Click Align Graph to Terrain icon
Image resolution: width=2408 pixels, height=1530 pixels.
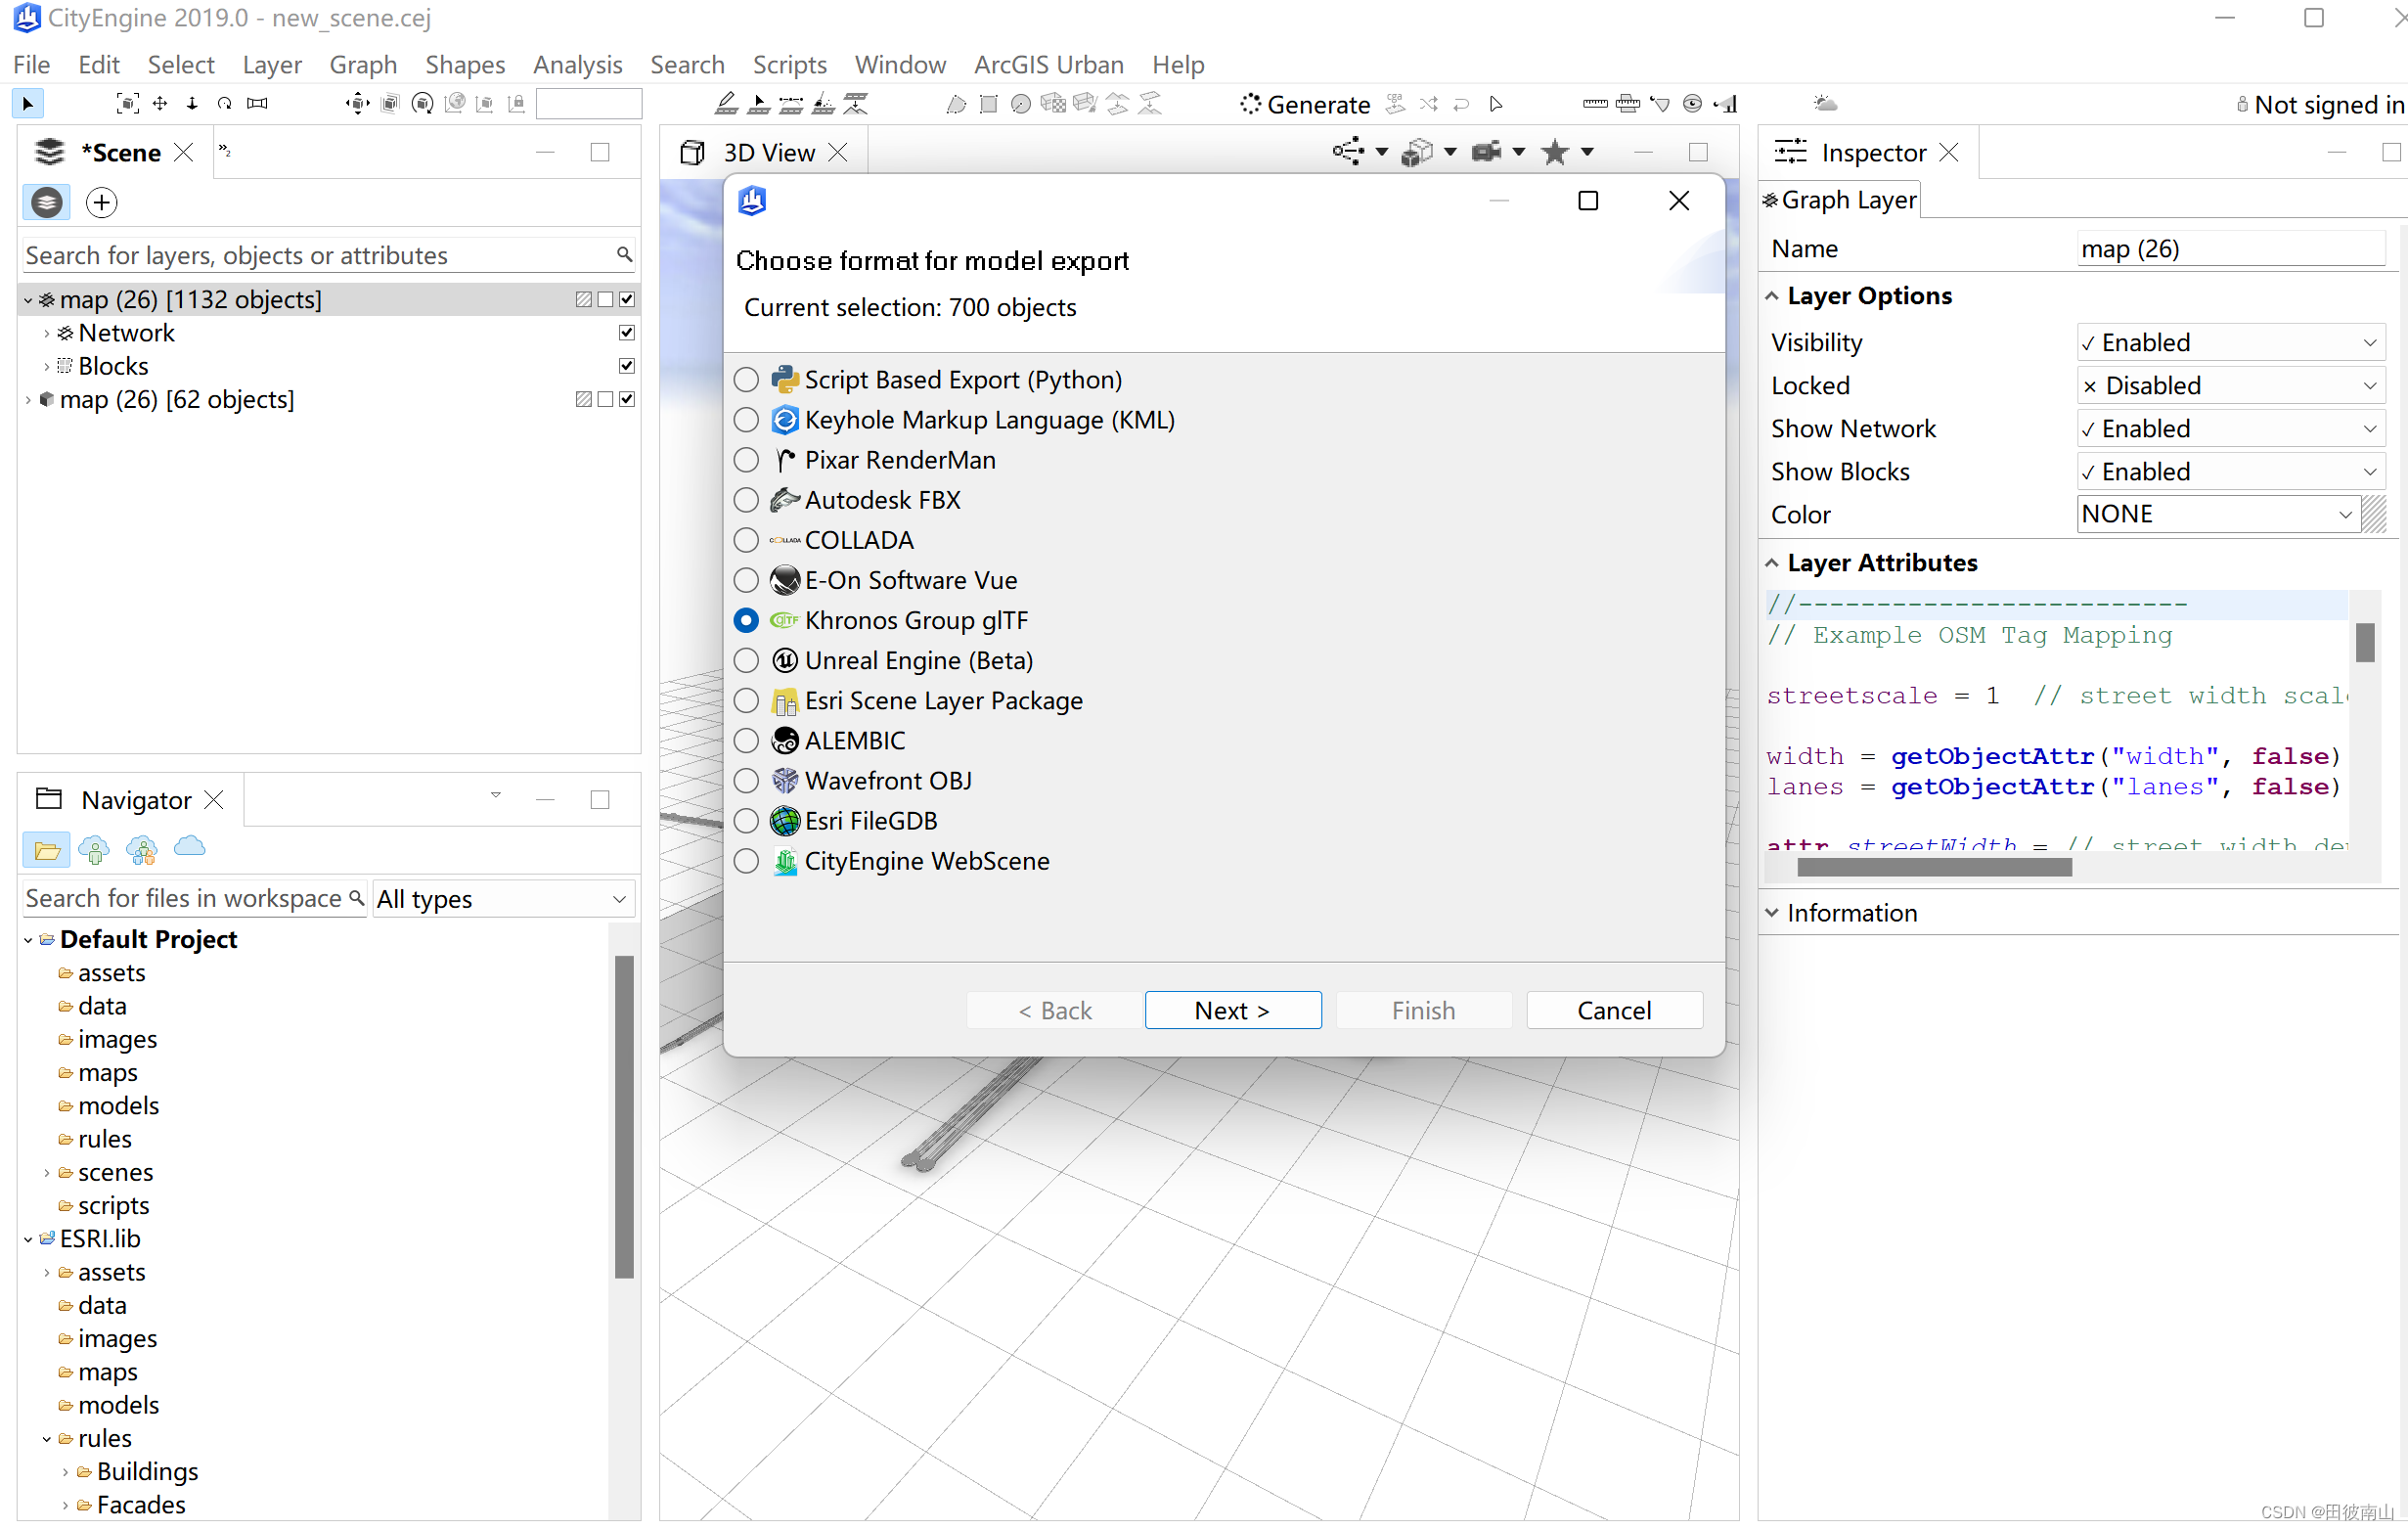click(856, 103)
